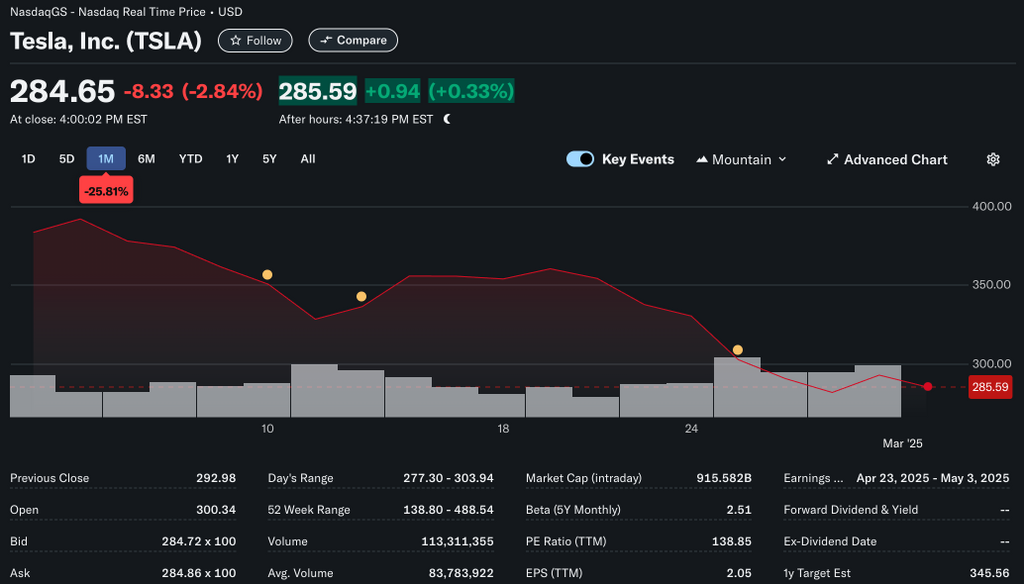Click the active 1M range tab

(x=106, y=159)
